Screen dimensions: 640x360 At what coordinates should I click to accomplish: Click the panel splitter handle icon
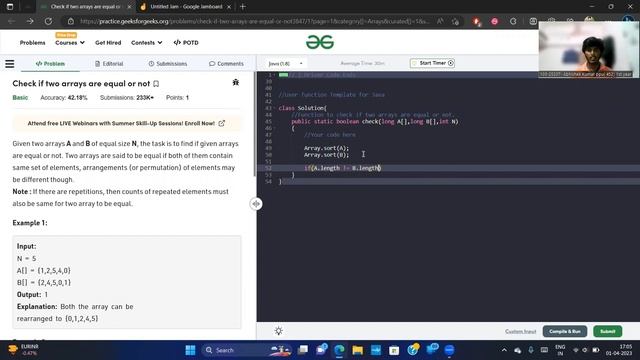(x=256, y=204)
